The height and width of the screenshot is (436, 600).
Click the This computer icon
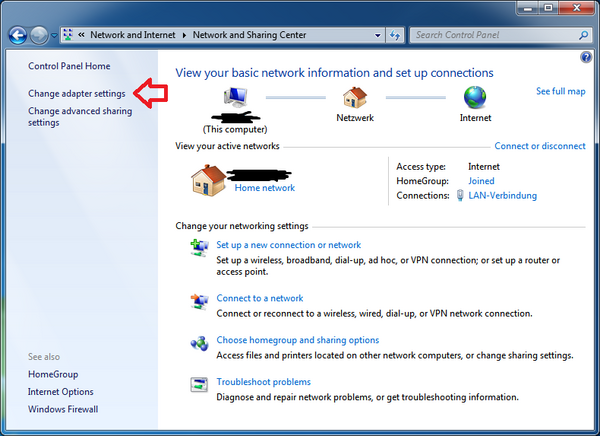(x=235, y=97)
